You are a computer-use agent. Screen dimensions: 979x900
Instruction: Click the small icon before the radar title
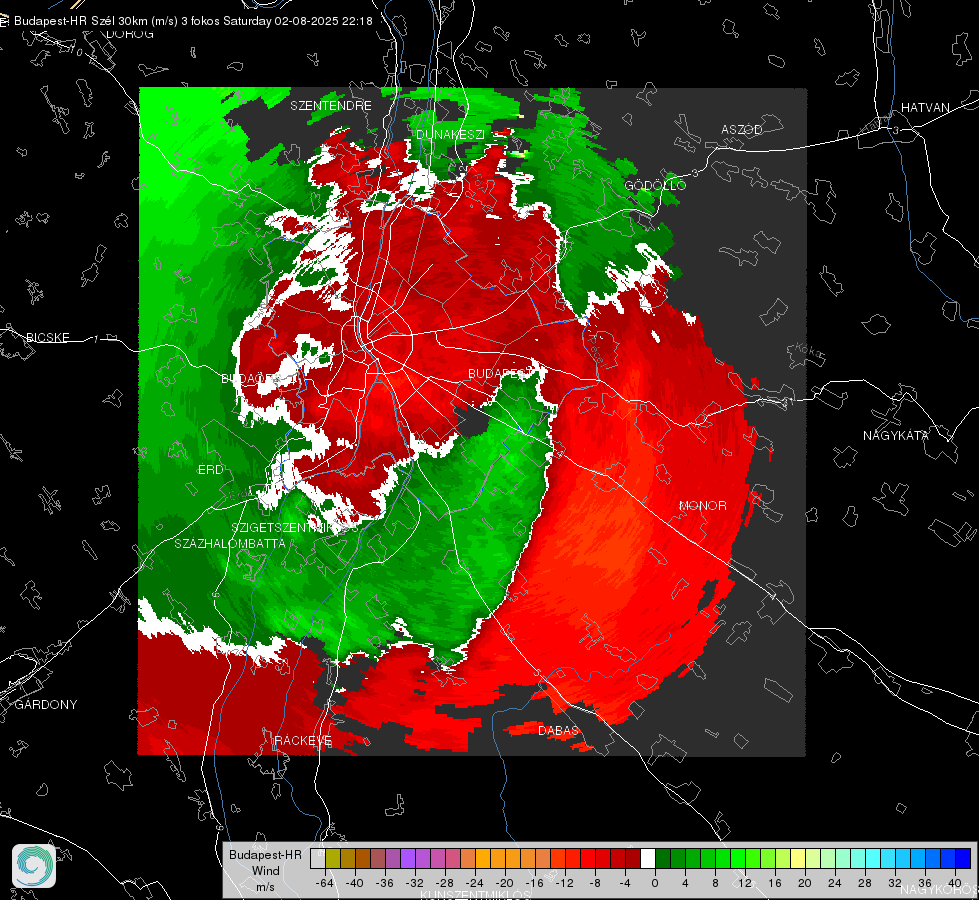(x=5, y=21)
